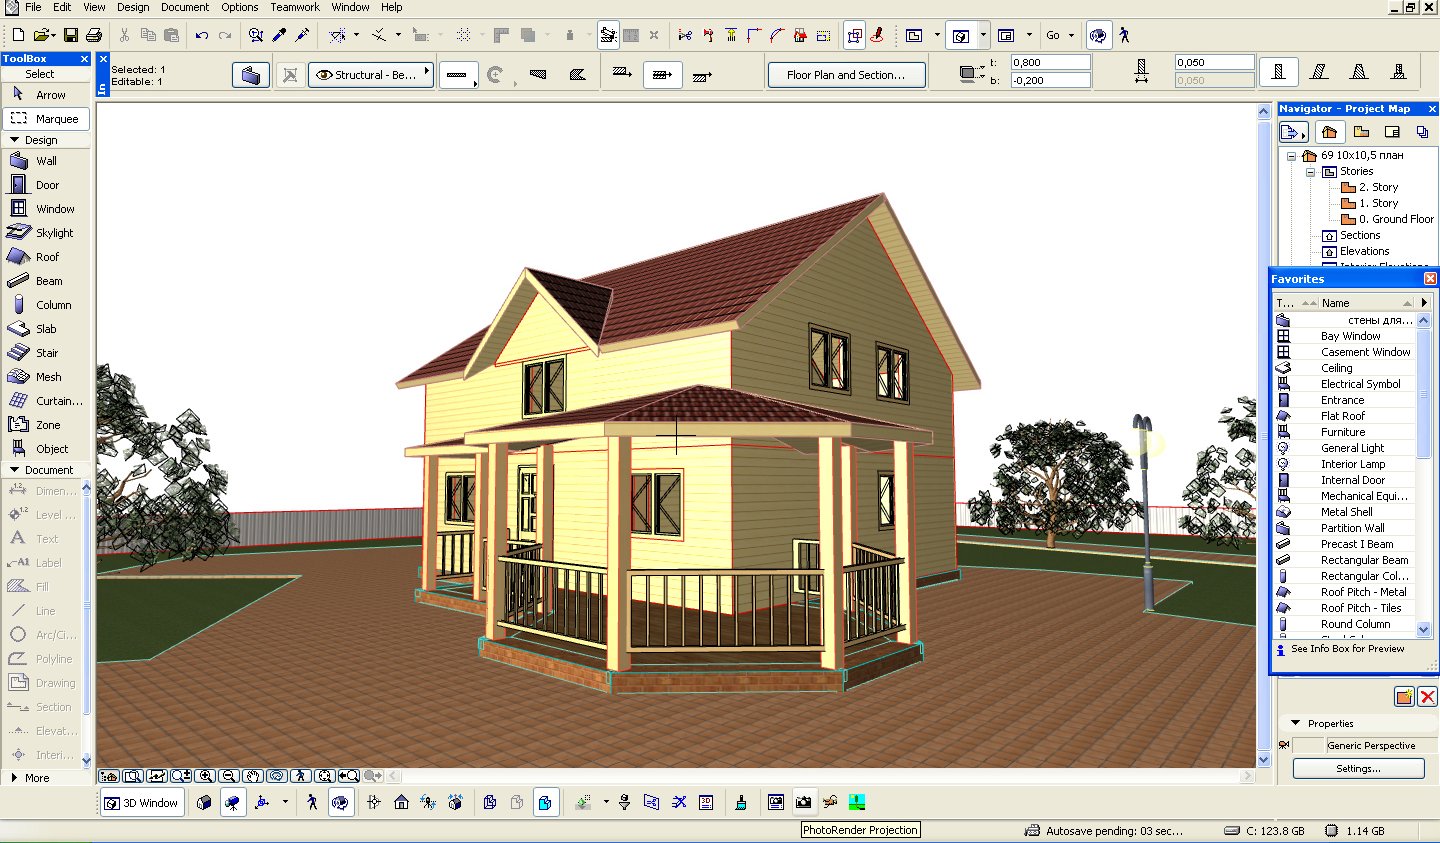The image size is (1440, 843).
Task: Choose the Stair tool
Action: coord(46,353)
